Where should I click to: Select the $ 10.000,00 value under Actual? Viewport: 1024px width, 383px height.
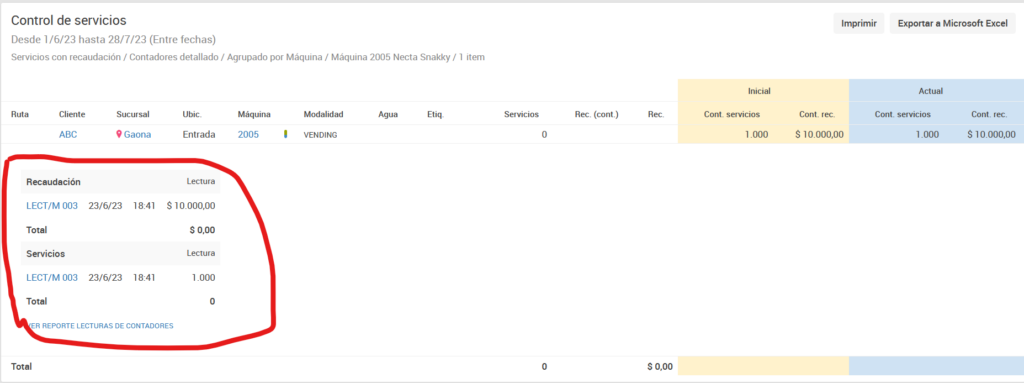[x=991, y=135]
